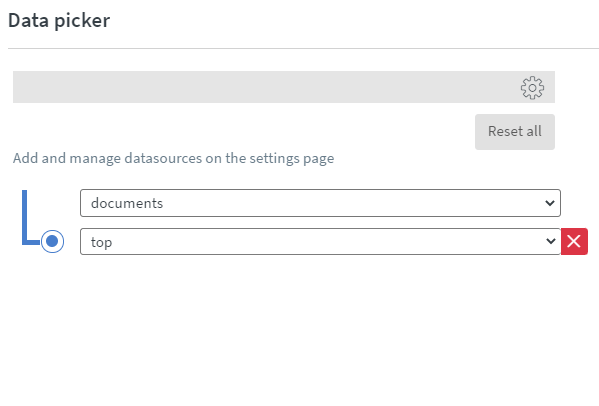Click the 'Data picker' heading

(59, 20)
